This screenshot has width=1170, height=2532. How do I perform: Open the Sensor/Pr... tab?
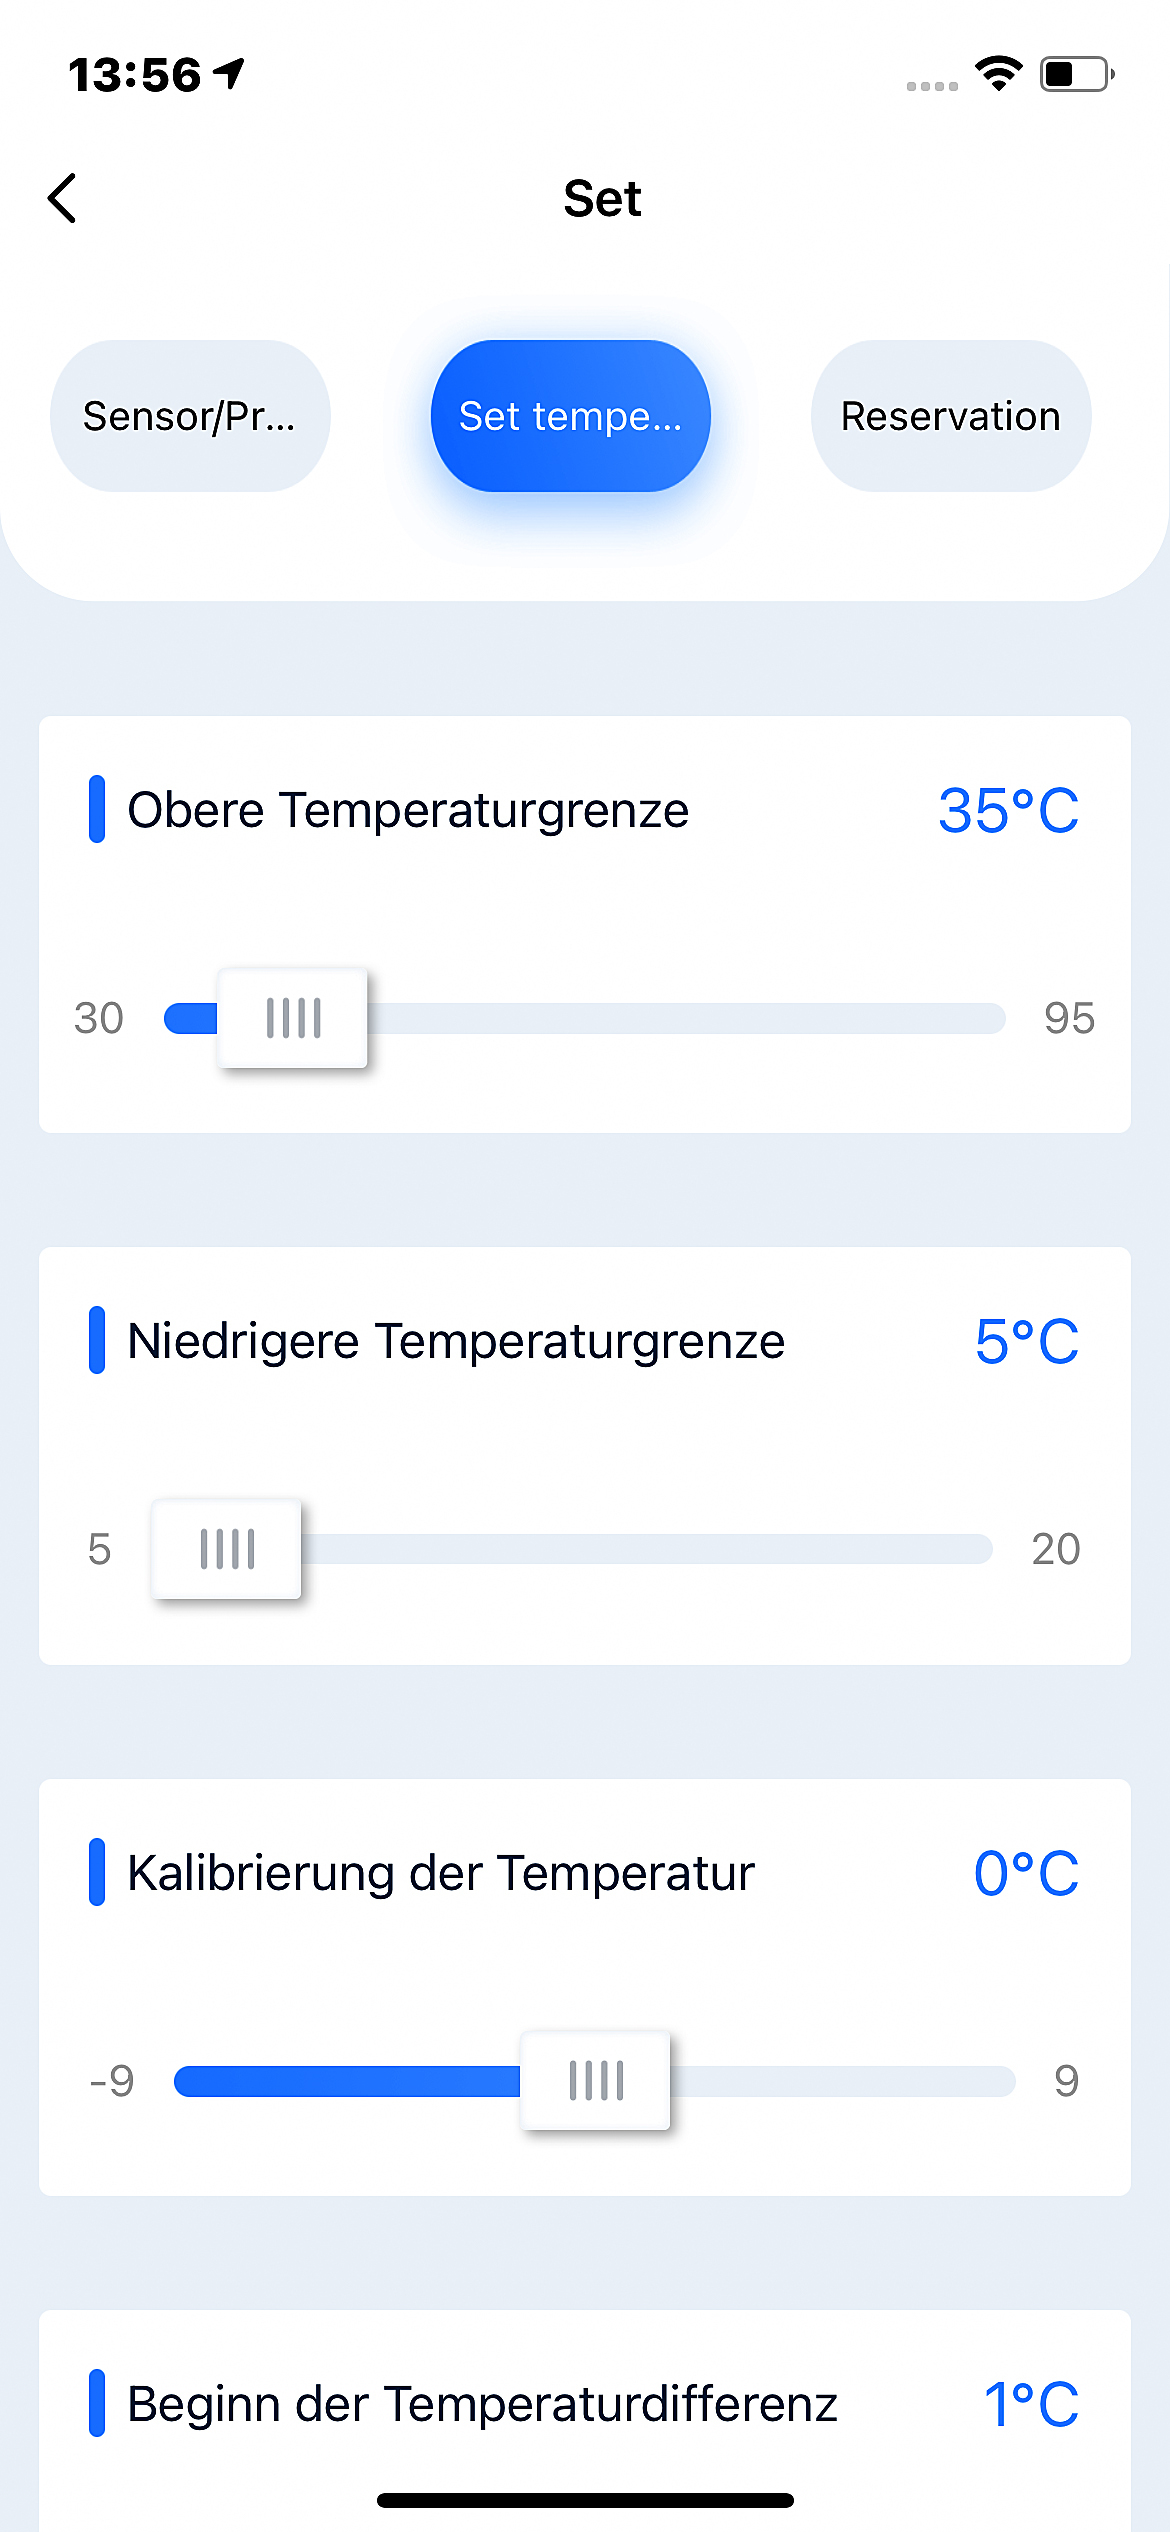pyautogui.click(x=190, y=416)
